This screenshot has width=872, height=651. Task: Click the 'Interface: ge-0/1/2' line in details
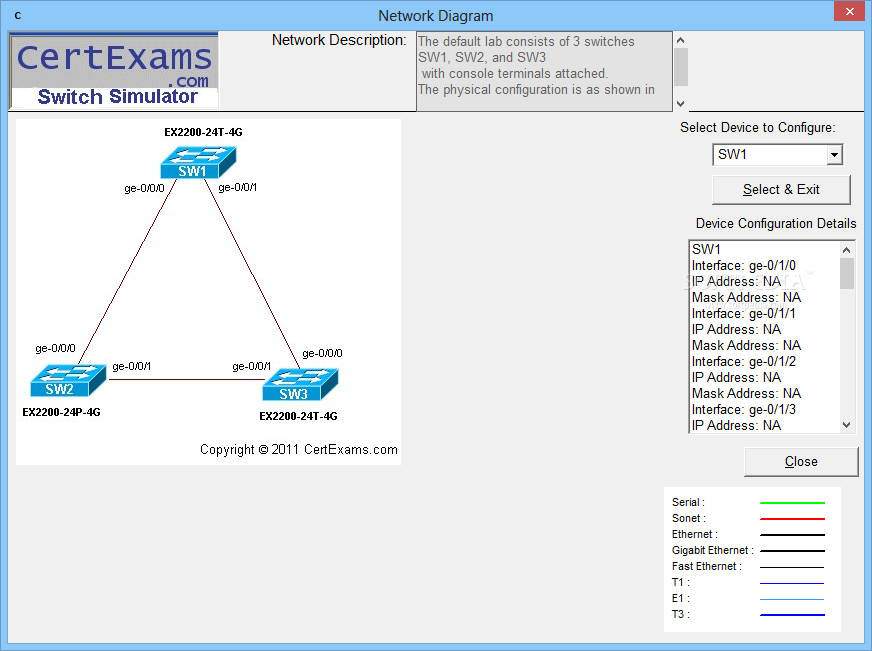(x=744, y=361)
